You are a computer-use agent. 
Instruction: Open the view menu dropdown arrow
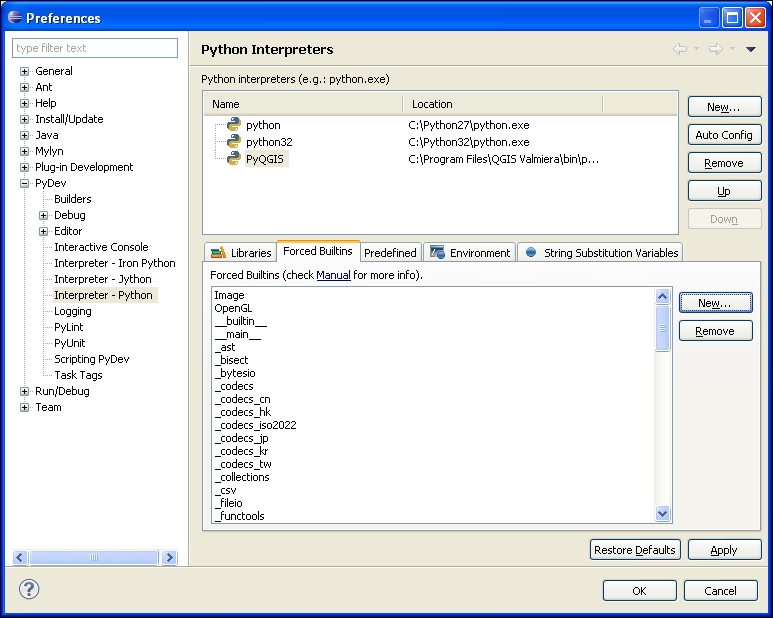pyautogui.click(x=751, y=49)
